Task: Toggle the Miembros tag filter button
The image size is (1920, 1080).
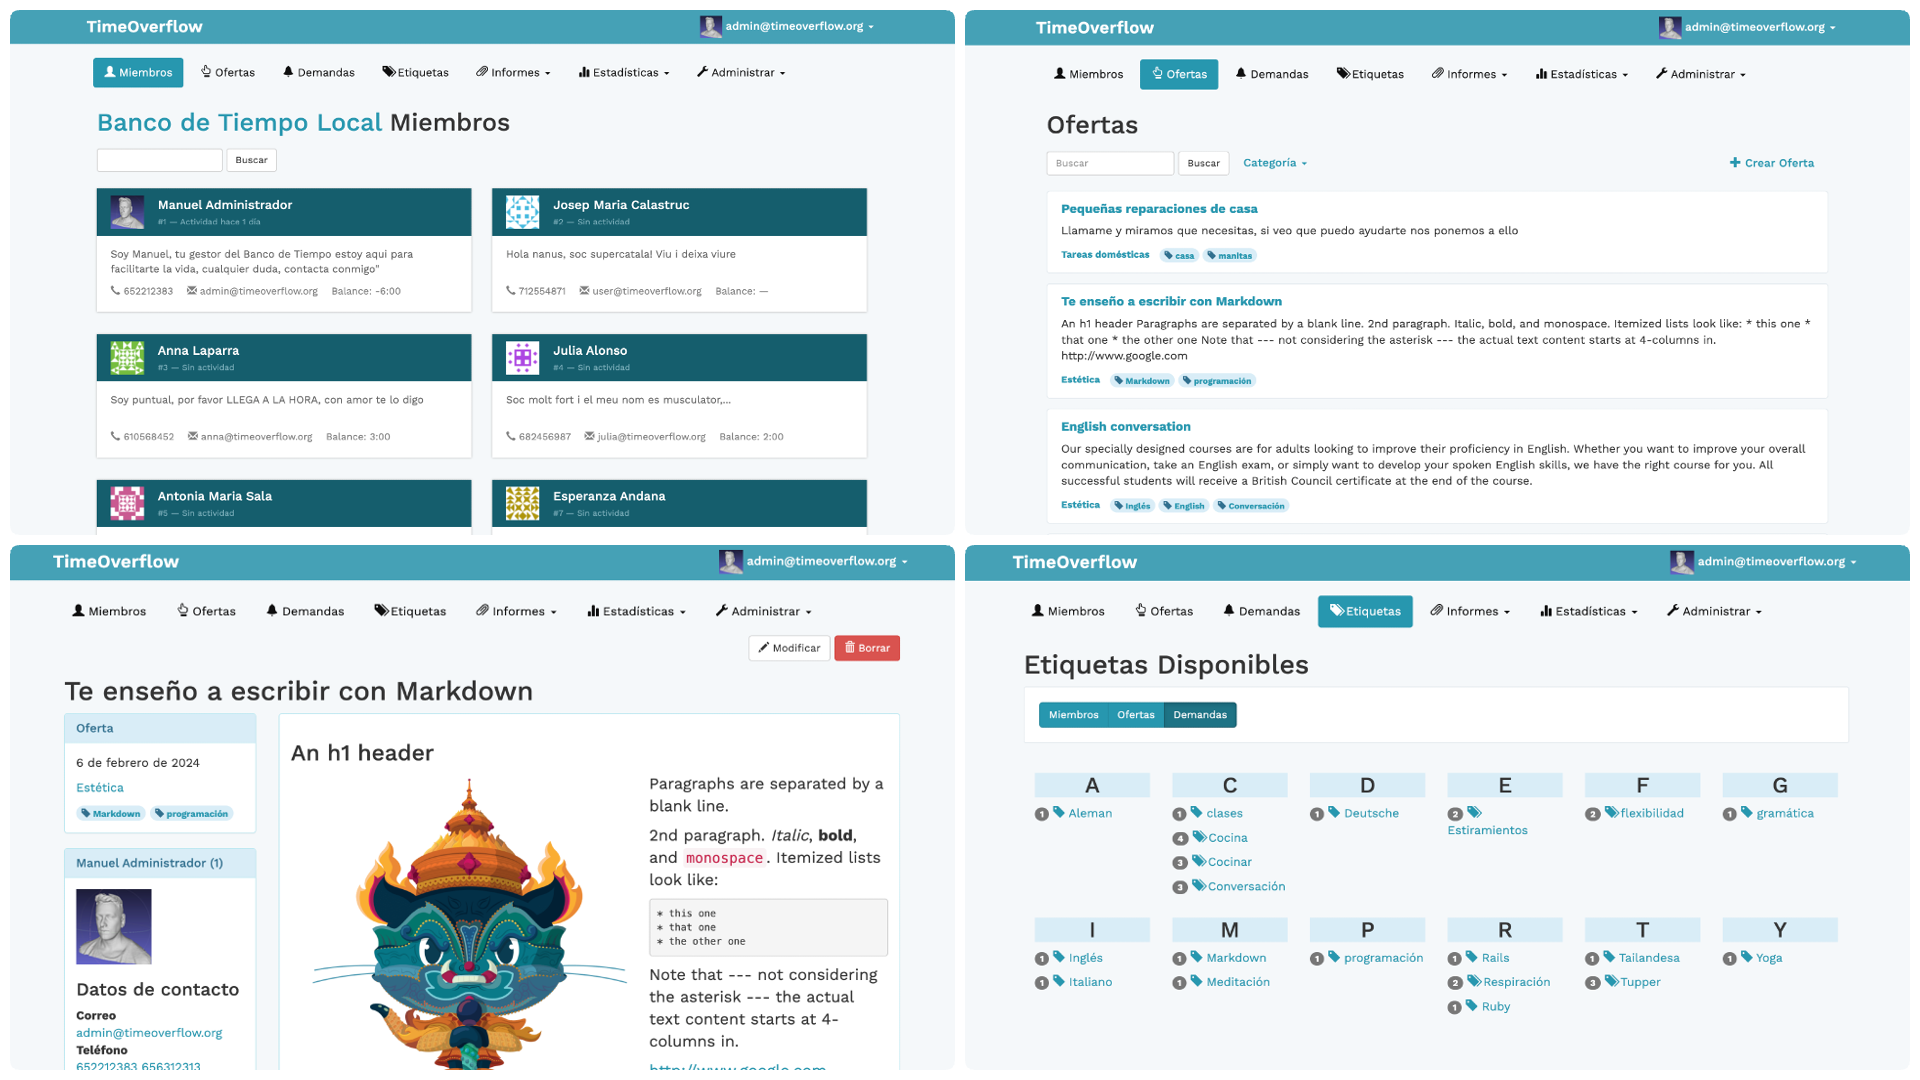Action: (x=1072, y=715)
